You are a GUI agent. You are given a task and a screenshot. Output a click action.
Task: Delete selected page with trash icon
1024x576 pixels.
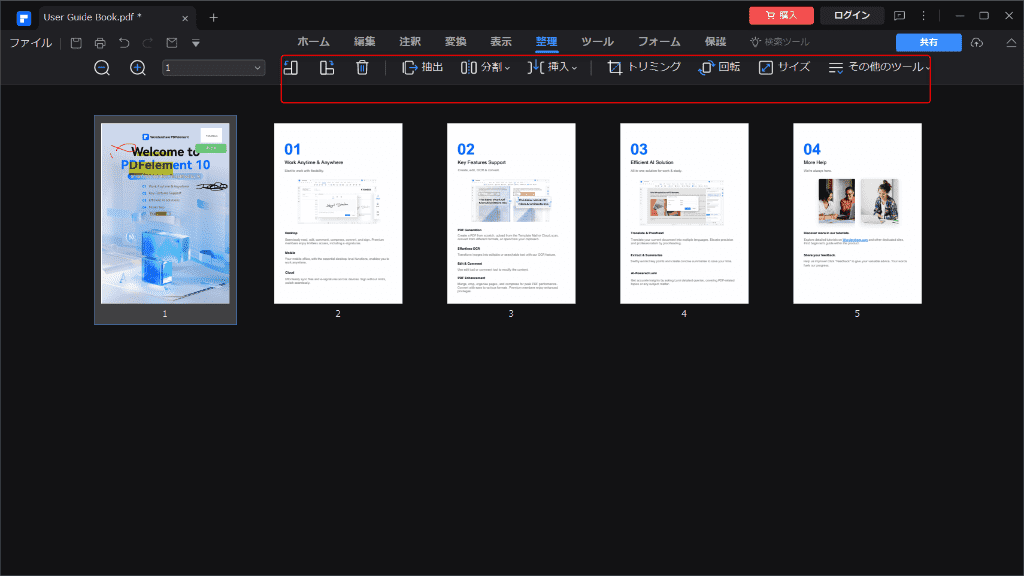coord(362,67)
